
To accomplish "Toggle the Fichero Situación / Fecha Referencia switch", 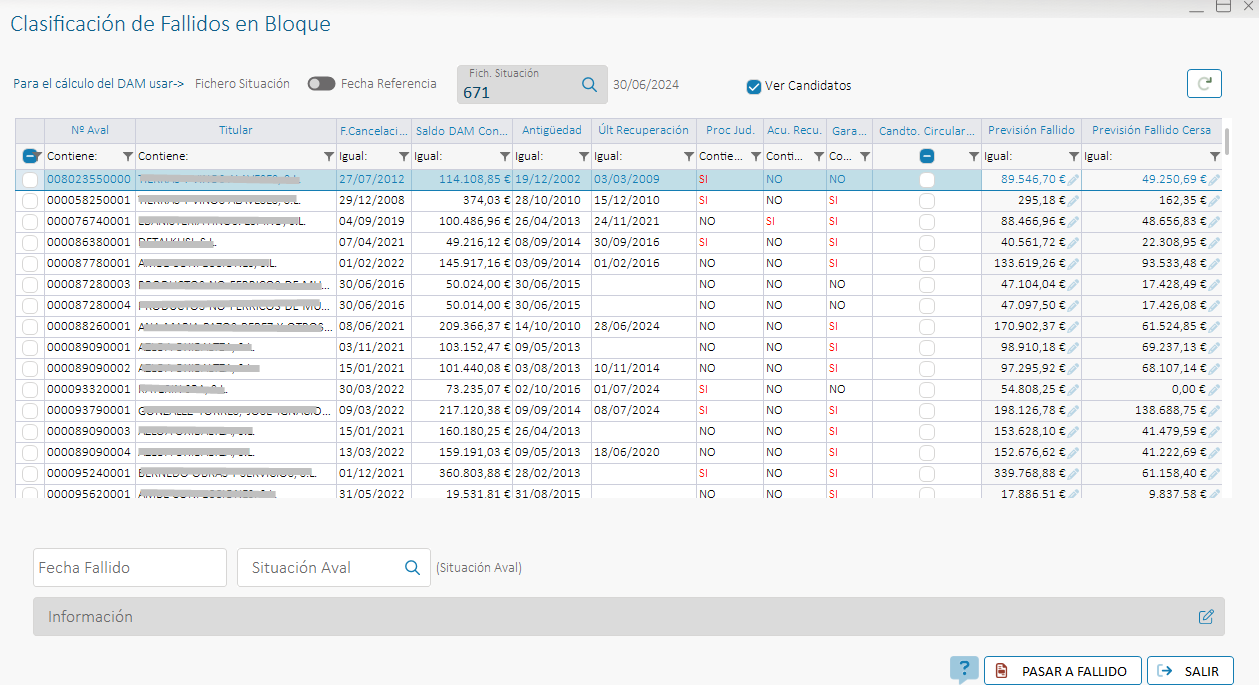I will 321,84.
